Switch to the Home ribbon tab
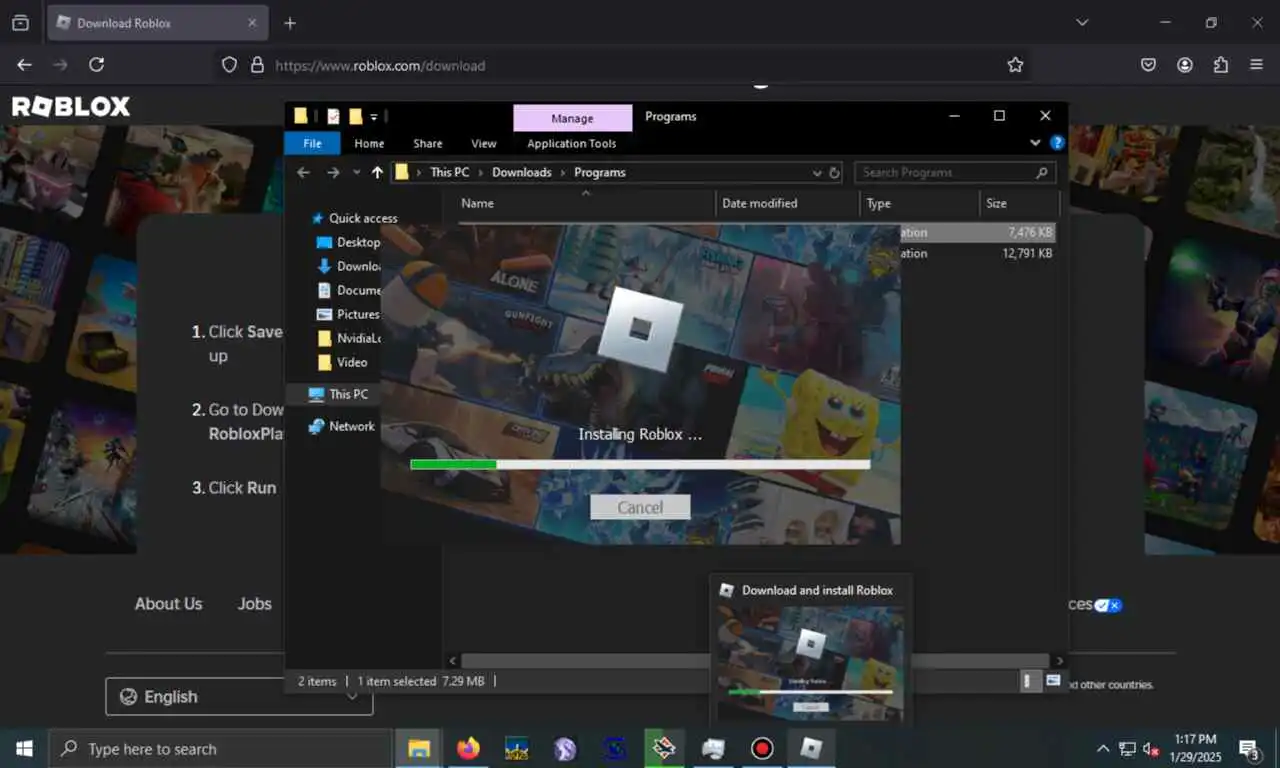 tap(369, 144)
